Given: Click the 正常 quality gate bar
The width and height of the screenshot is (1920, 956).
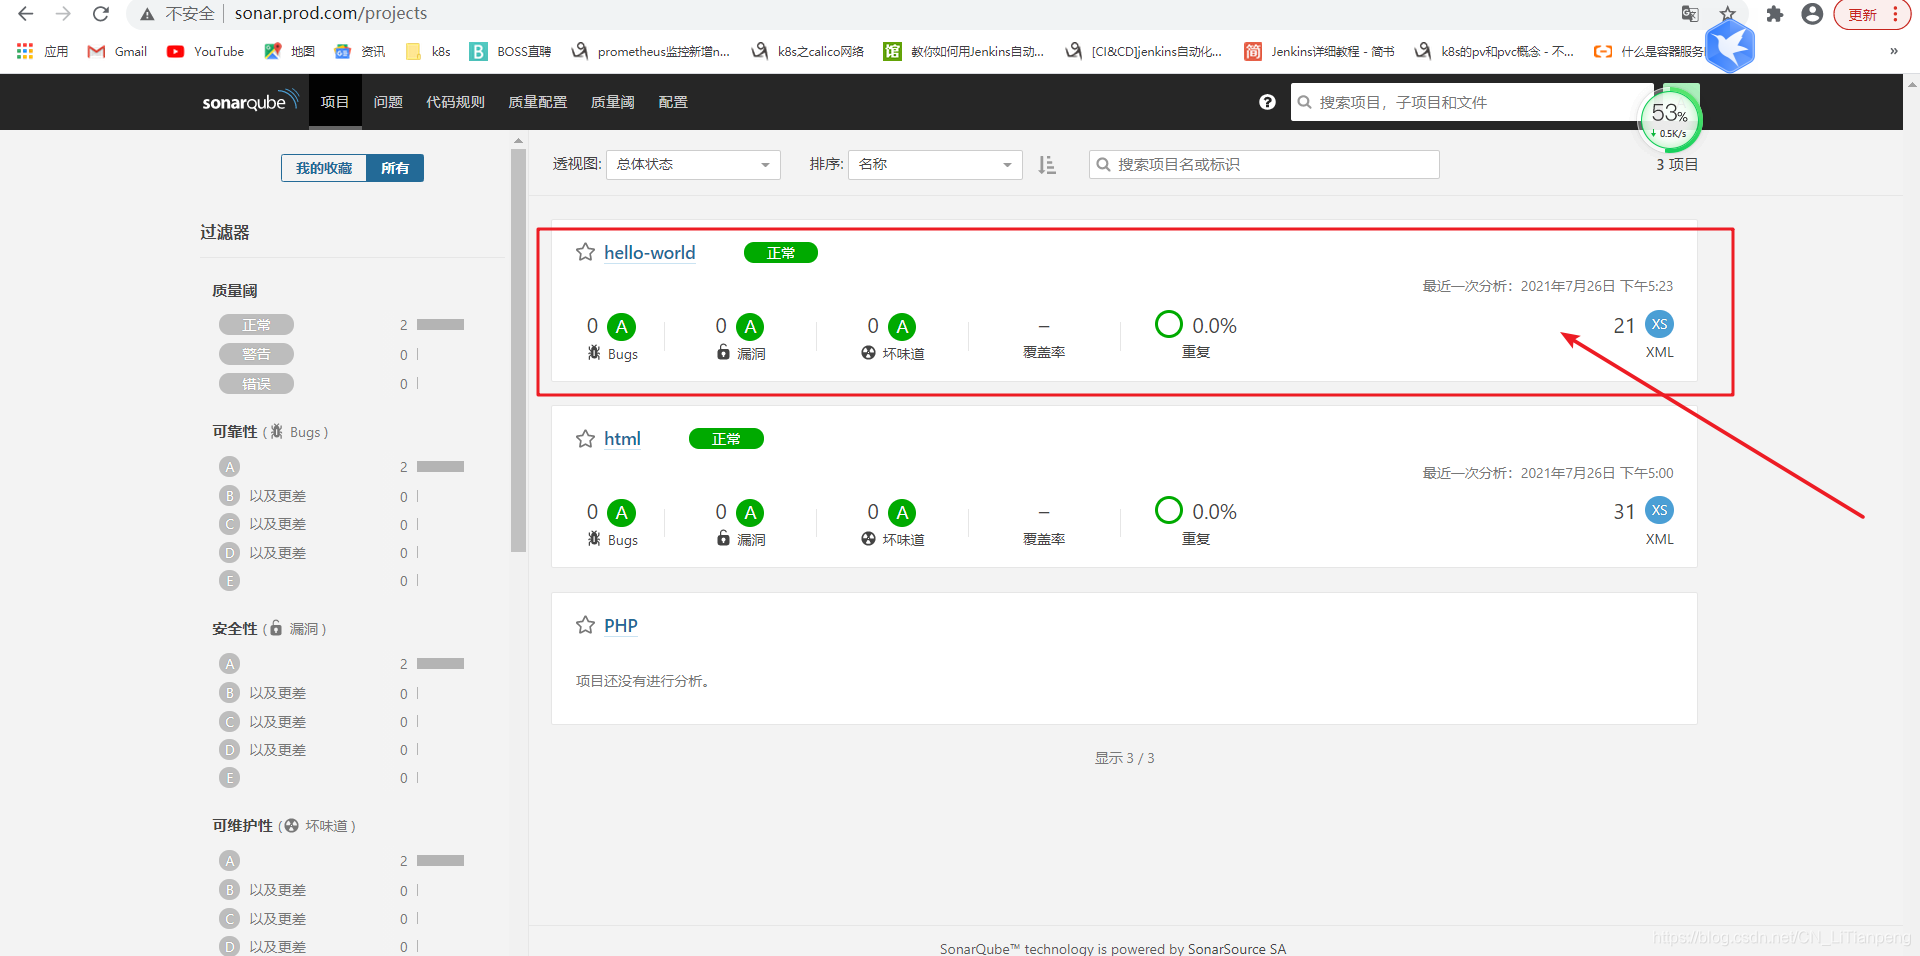Looking at the screenshot, I should (440, 325).
